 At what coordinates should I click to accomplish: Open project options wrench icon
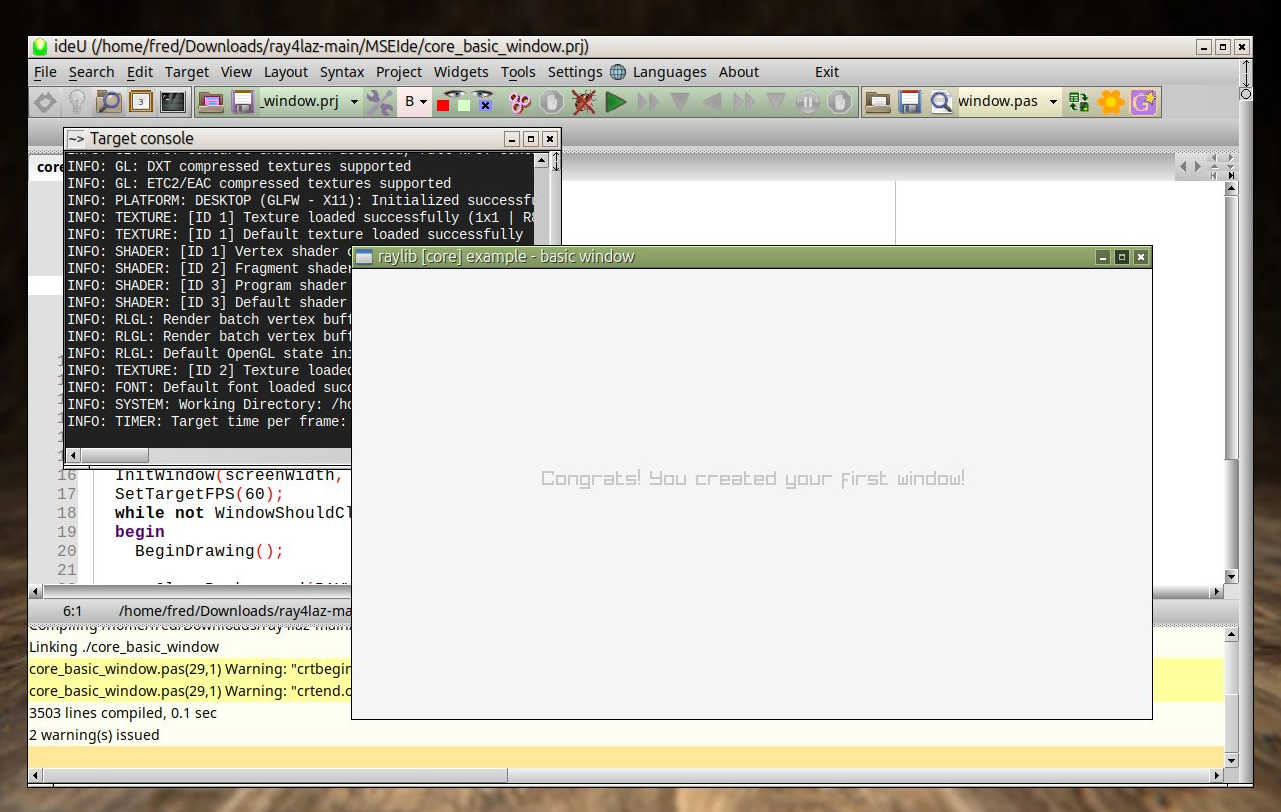point(380,102)
